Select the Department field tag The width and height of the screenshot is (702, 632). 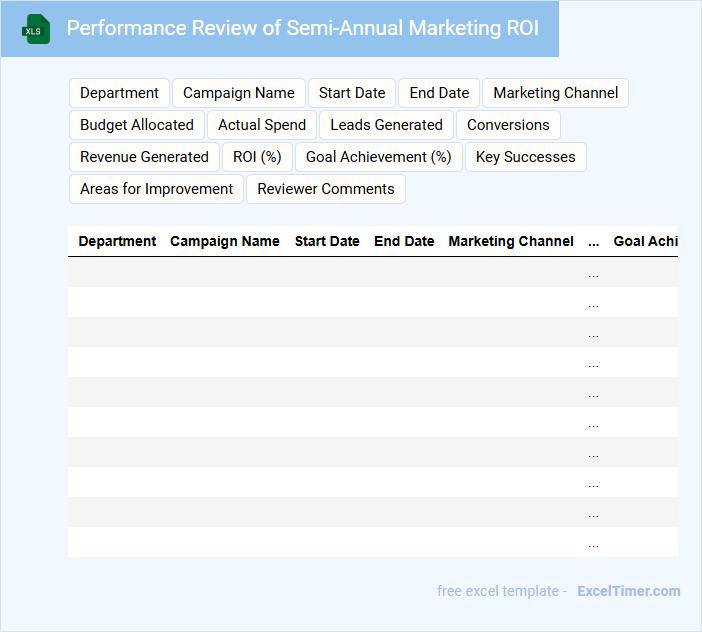(119, 93)
